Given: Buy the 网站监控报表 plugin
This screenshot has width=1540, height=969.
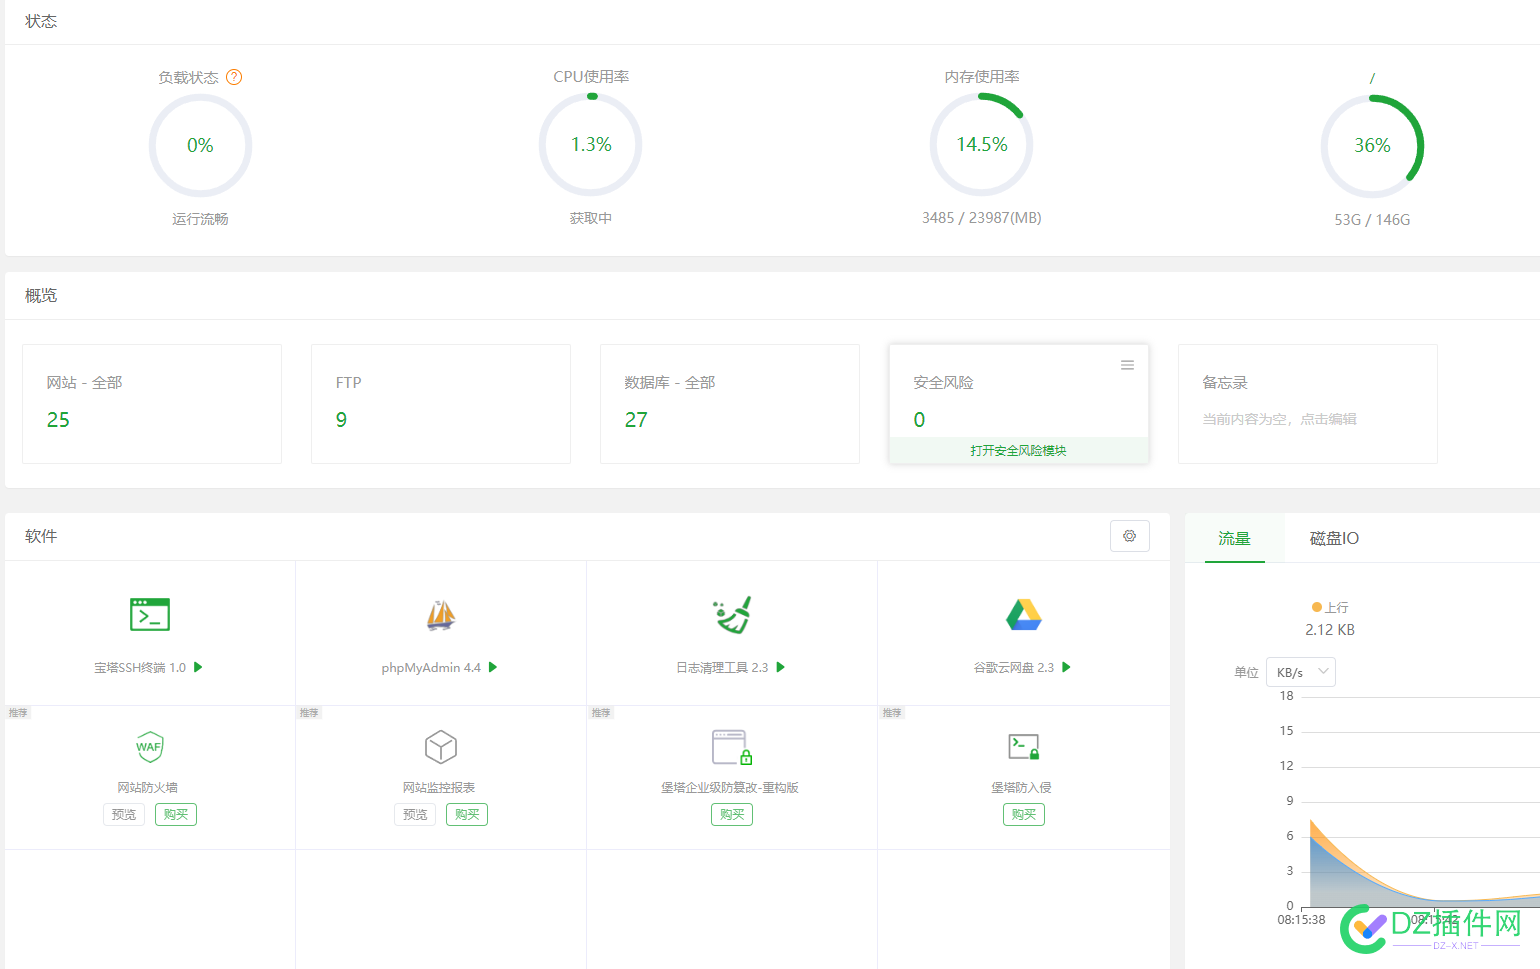Looking at the screenshot, I should [467, 814].
